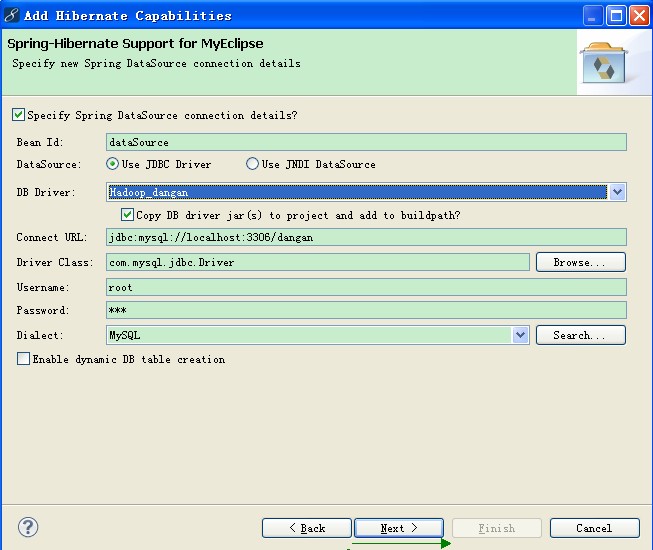Click the Bean Id label

[40, 142]
